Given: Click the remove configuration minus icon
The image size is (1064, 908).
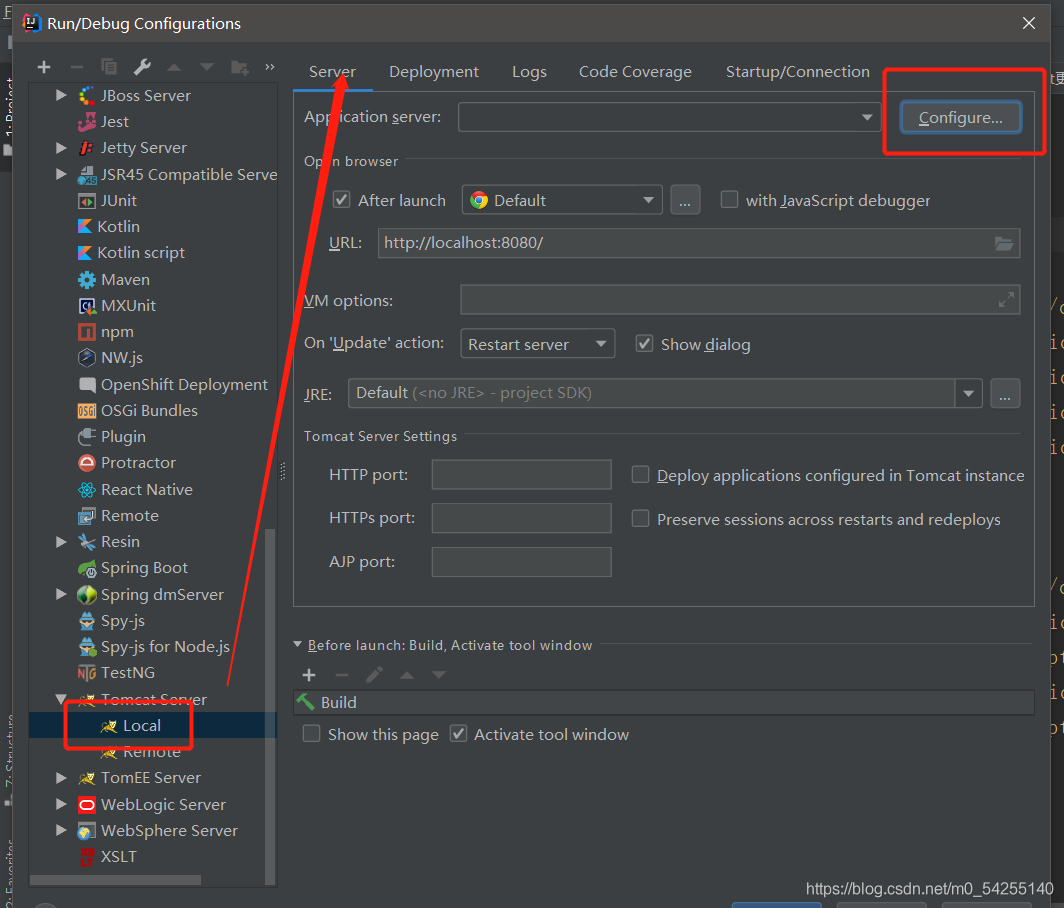Looking at the screenshot, I should [x=77, y=67].
